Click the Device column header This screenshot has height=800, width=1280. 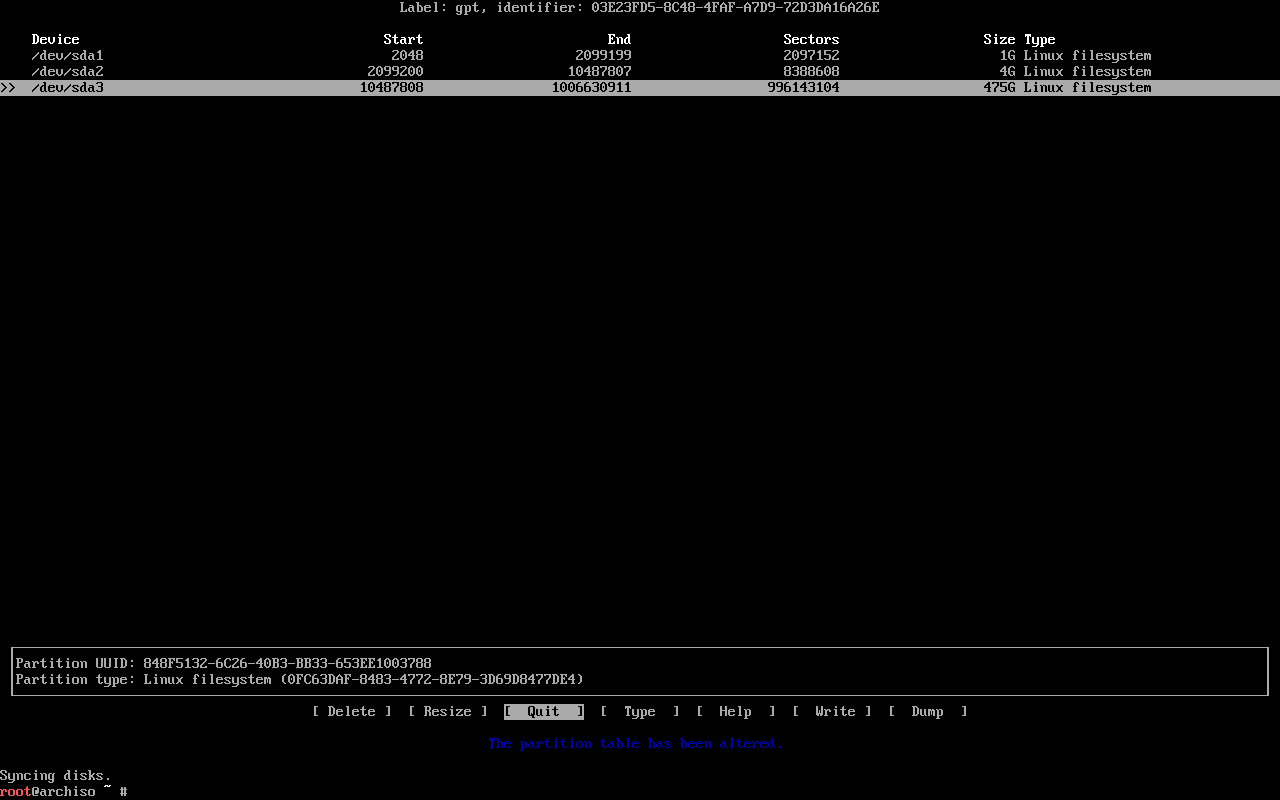[55, 39]
